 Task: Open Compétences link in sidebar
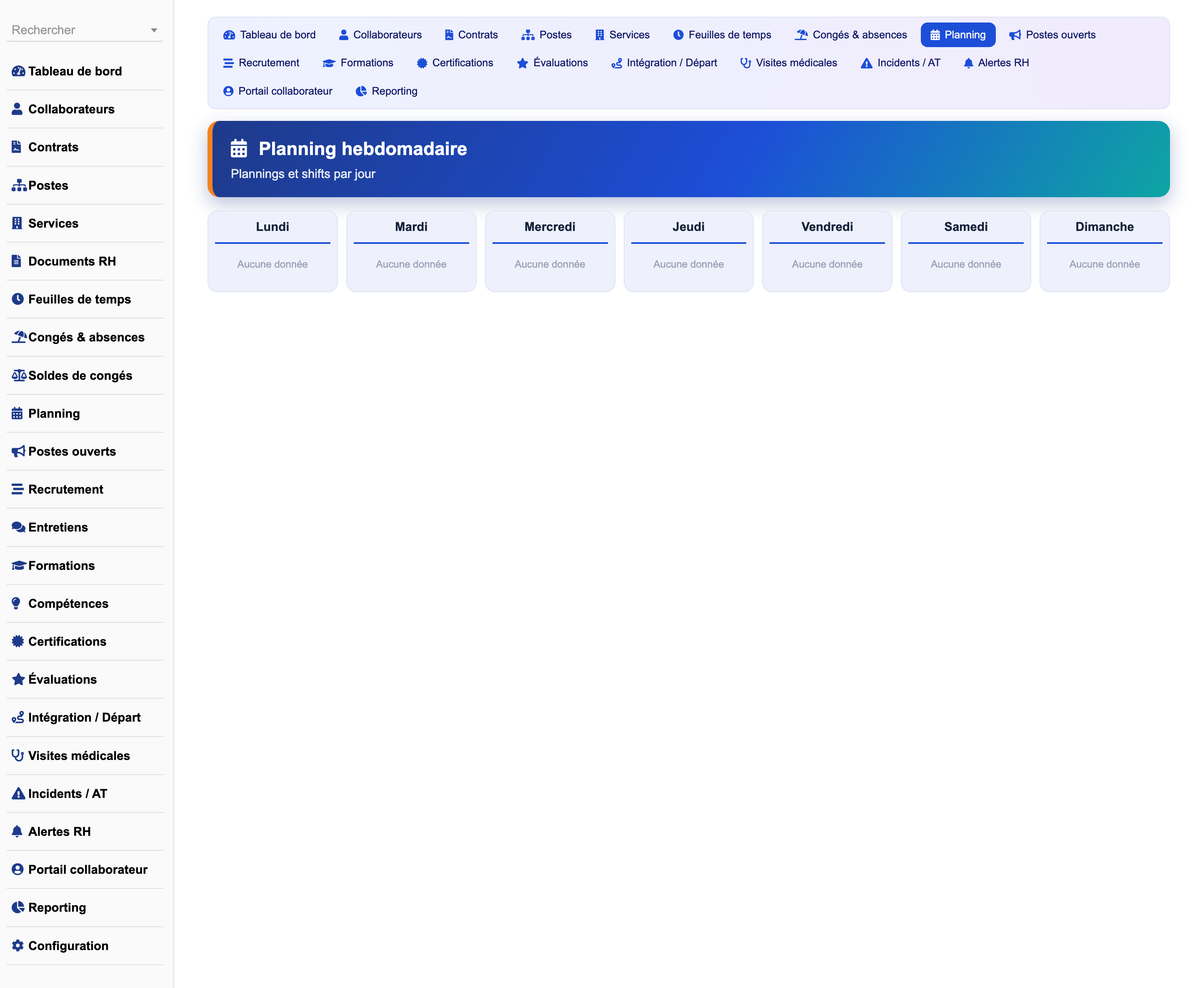click(68, 603)
